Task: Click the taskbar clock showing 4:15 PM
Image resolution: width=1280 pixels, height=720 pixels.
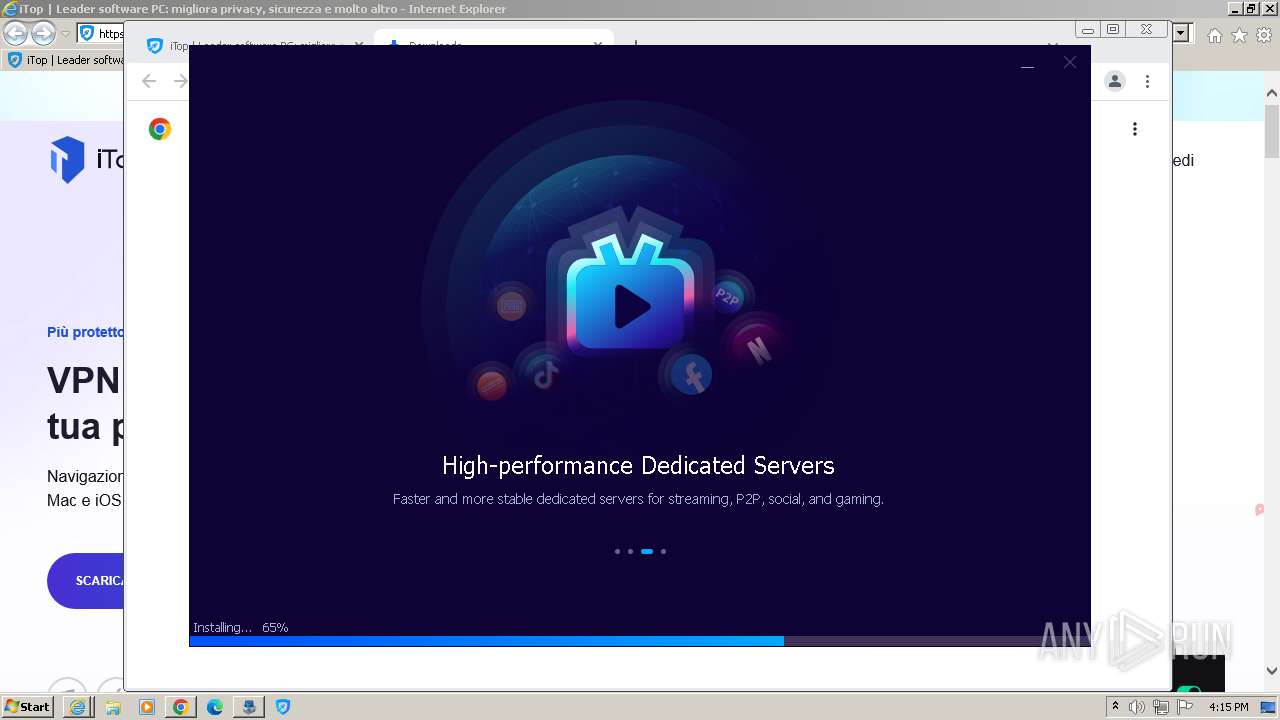Action: point(1229,707)
